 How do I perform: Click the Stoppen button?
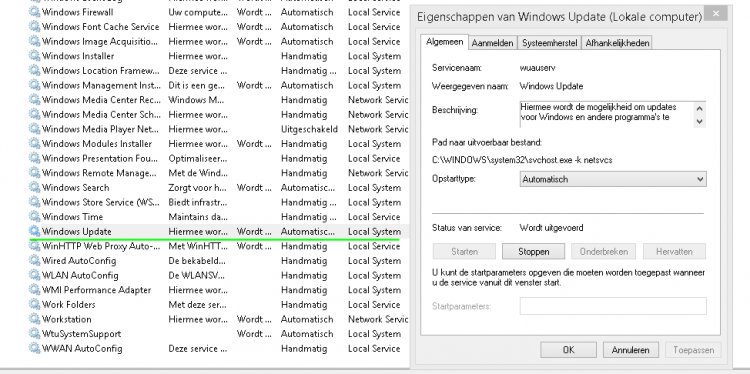[x=533, y=252]
